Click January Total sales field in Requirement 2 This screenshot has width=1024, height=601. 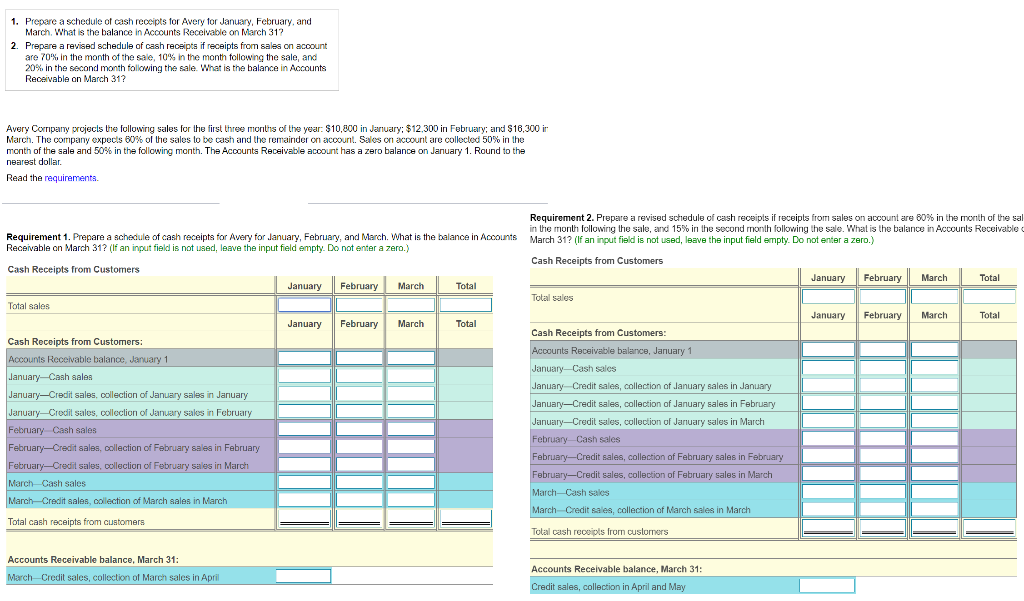(x=828, y=297)
